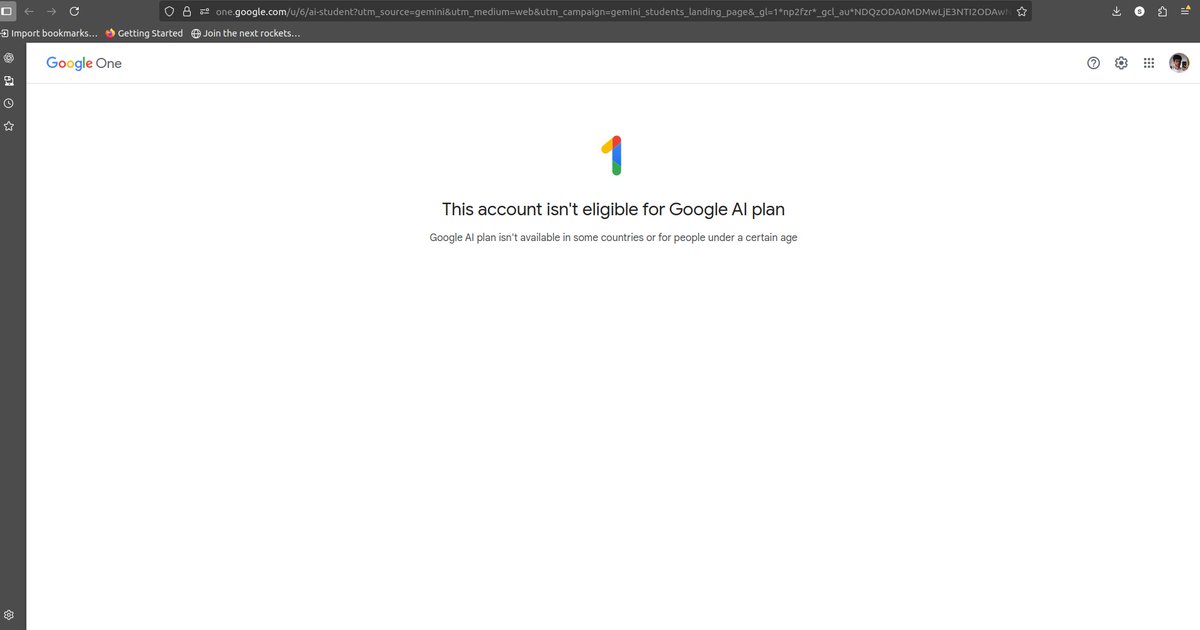1200x630 pixels.
Task: Click the colorful Google One '1' logo
Action: [613, 155]
